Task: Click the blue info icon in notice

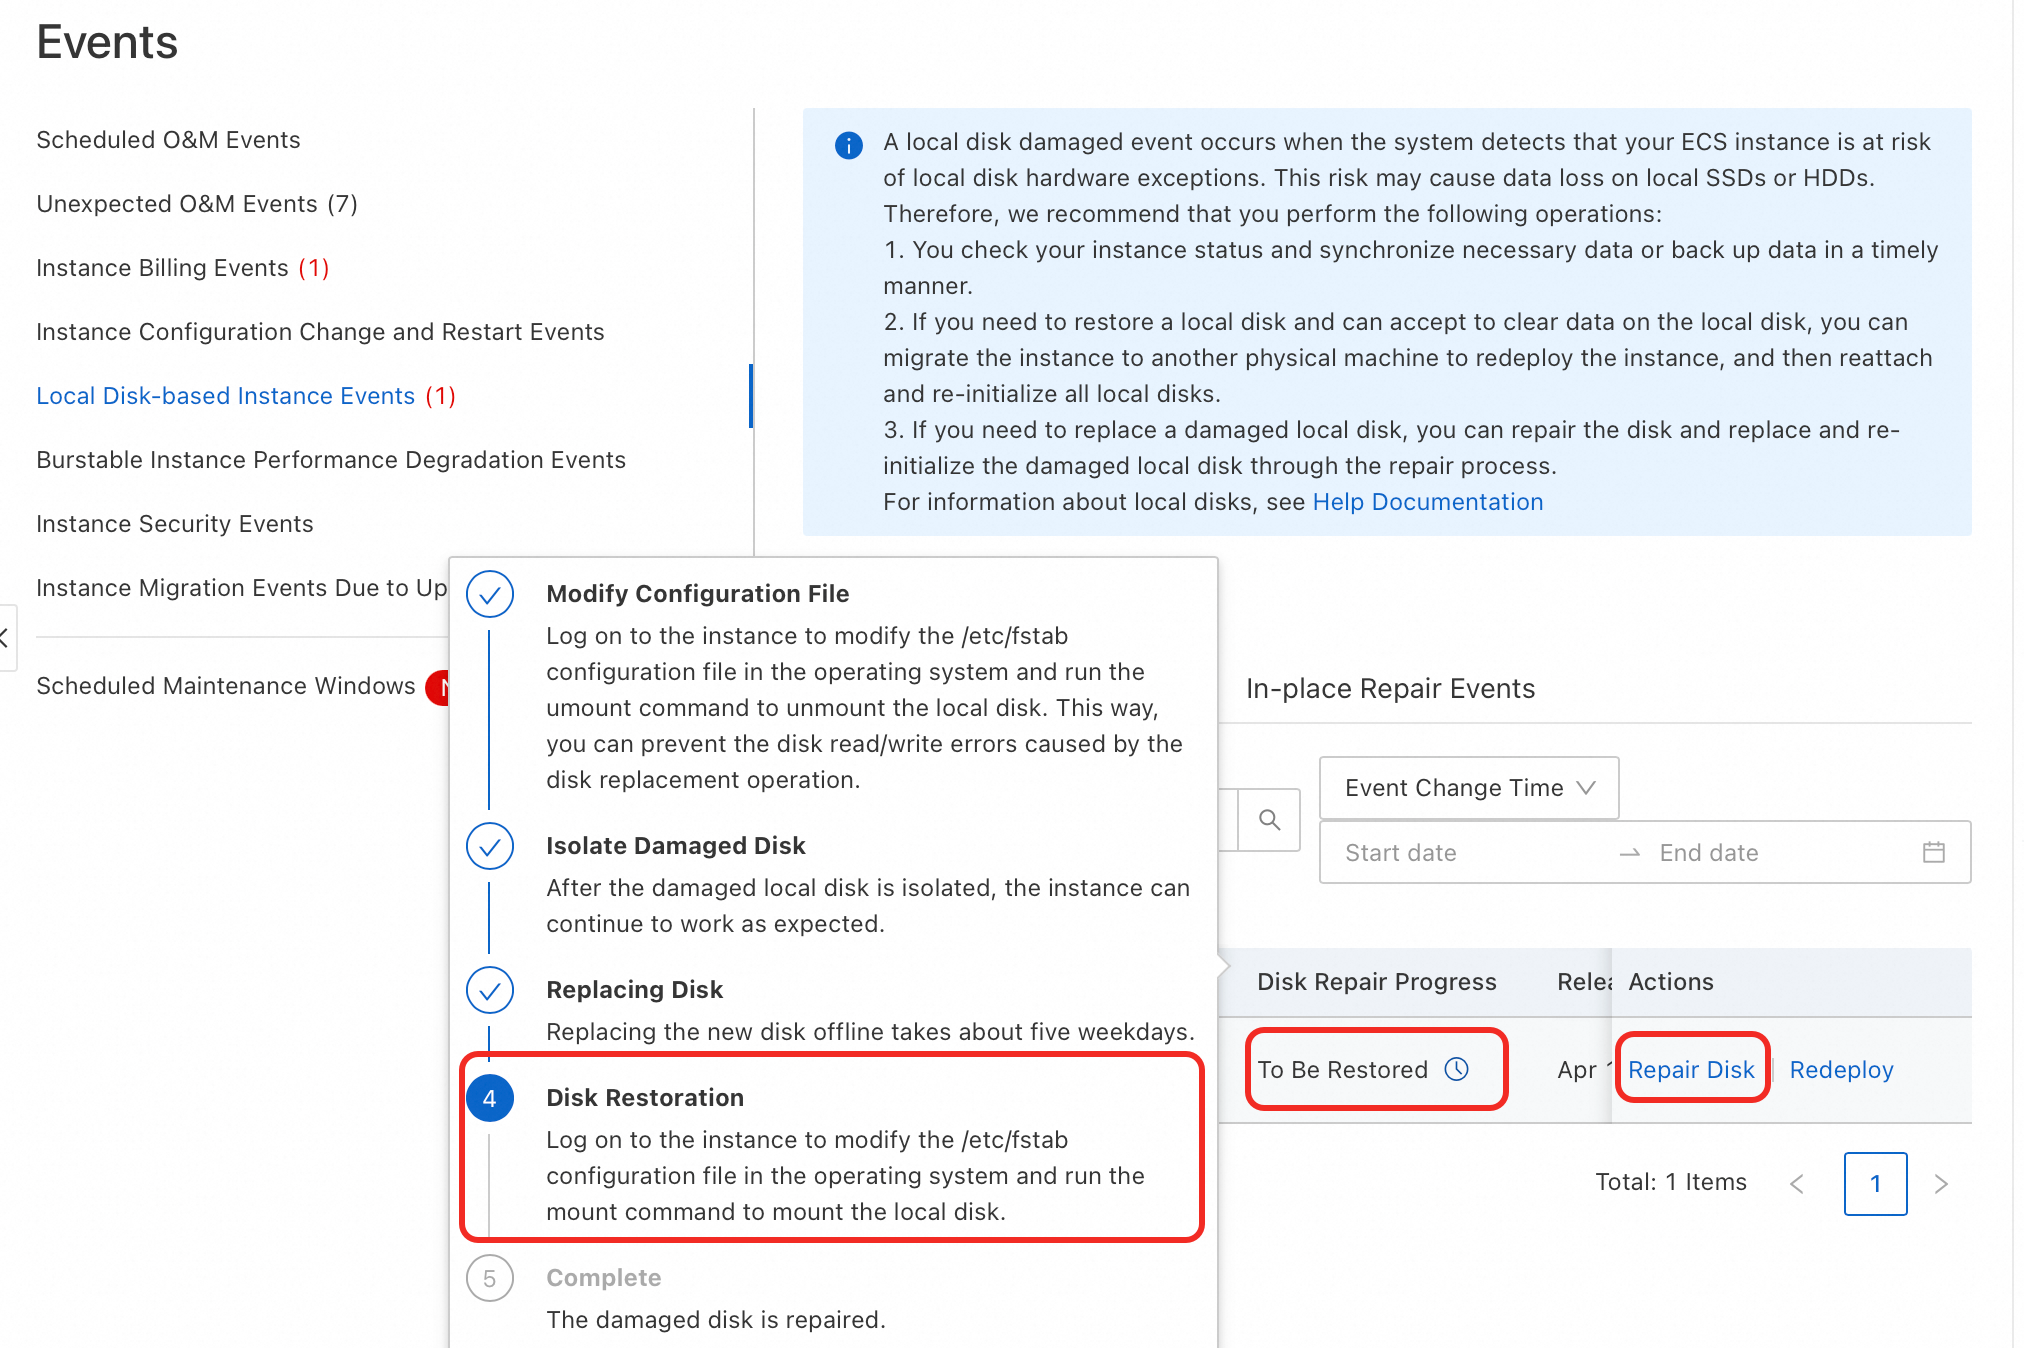Action: click(x=848, y=145)
